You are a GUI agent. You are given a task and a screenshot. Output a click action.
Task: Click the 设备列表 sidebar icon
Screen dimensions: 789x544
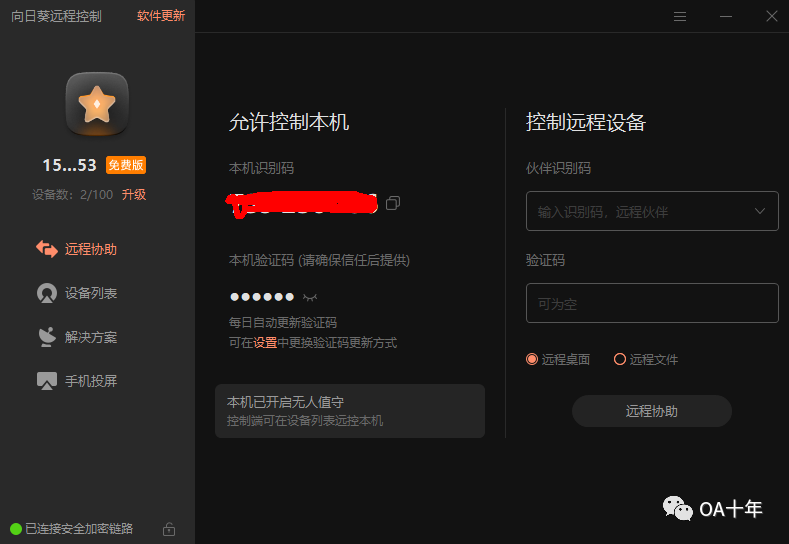(x=47, y=293)
